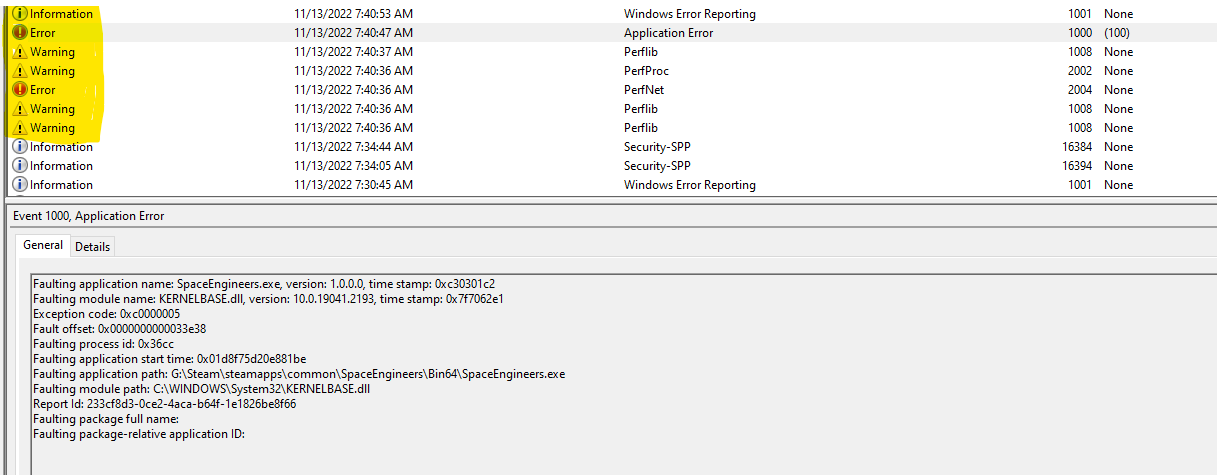
Task: Click event ID 16384
Action: click(x=1076, y=147)
